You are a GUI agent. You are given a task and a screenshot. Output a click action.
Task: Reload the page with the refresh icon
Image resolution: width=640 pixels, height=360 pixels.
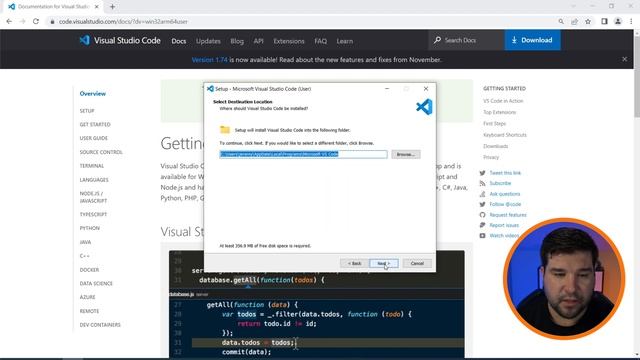tap(36, 22)
